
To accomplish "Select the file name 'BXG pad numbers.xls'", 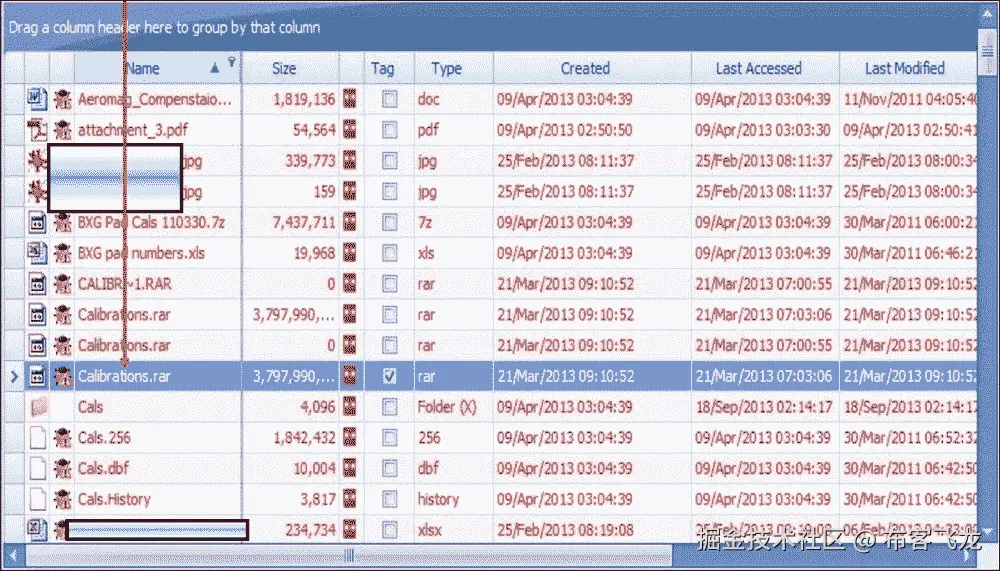I will click(x=141, y=253).
